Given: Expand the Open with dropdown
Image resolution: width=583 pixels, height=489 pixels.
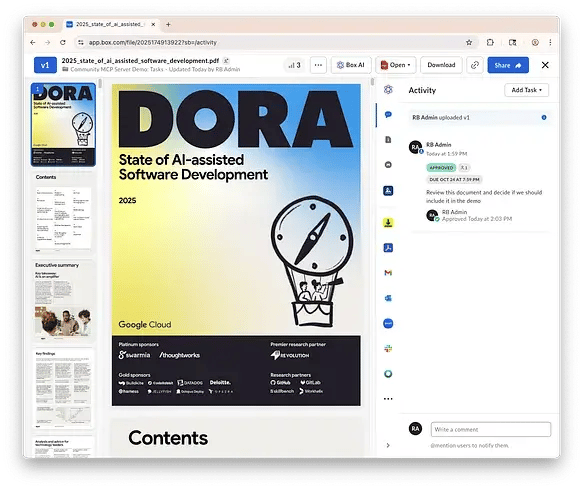Looking at the screenshot, I should click(x=396, y=65).
